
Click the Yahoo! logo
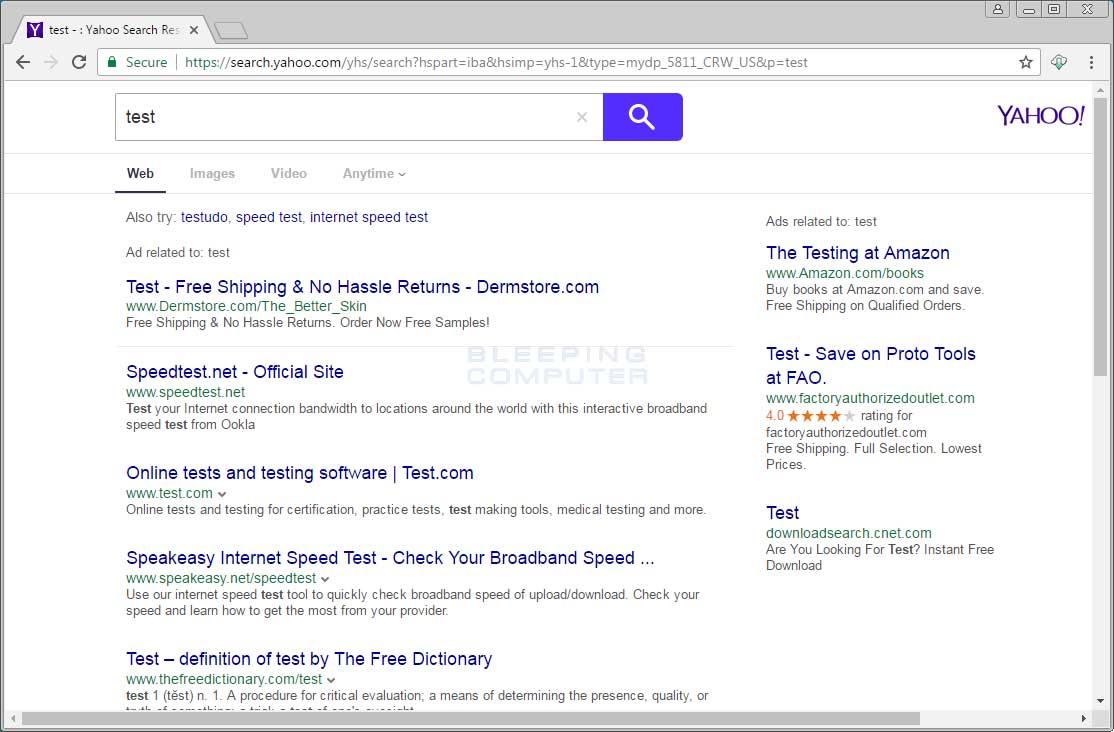(x=1041, y=116)
